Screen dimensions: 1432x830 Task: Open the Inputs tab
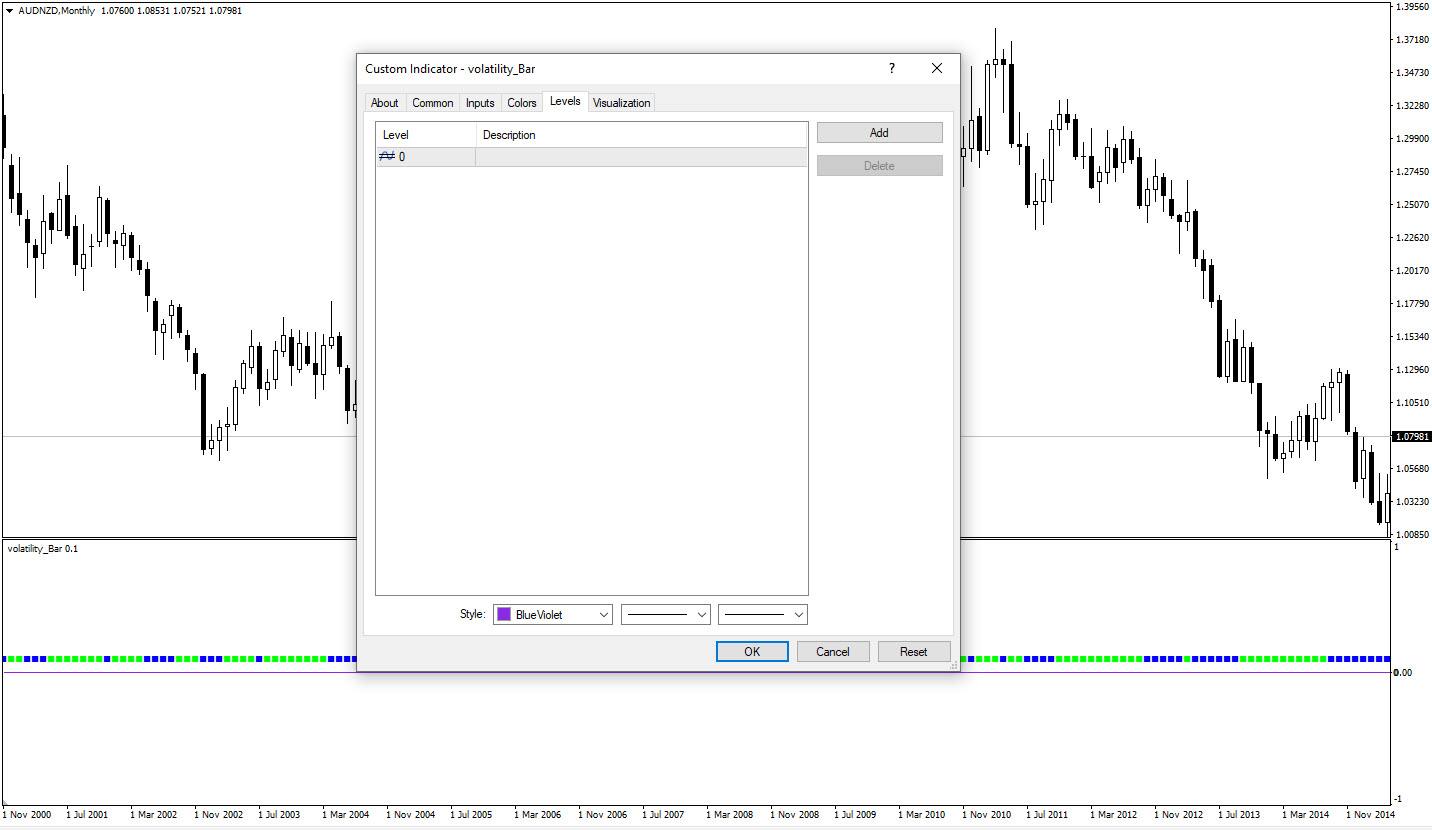coord(480,103)
